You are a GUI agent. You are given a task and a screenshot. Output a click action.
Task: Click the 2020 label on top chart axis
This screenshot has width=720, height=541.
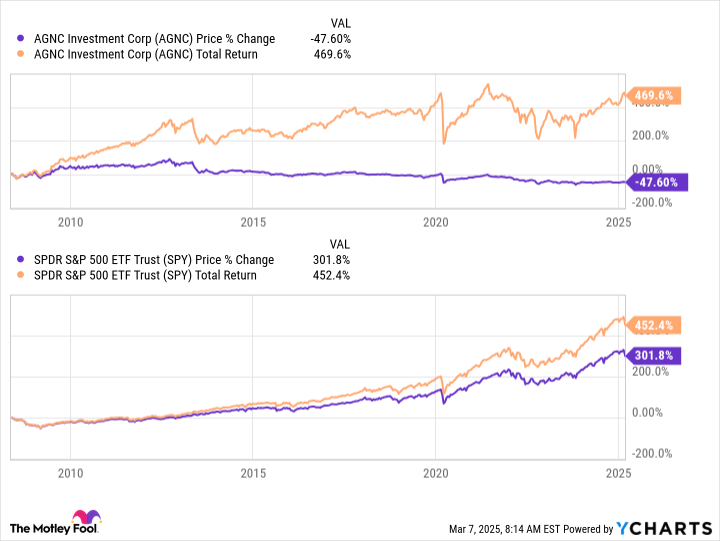click(436, 220)
